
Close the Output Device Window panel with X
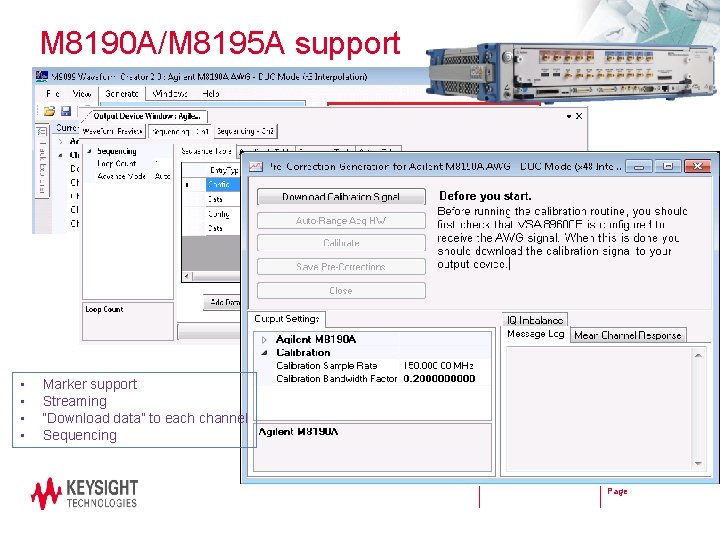[x=579, y=116]
